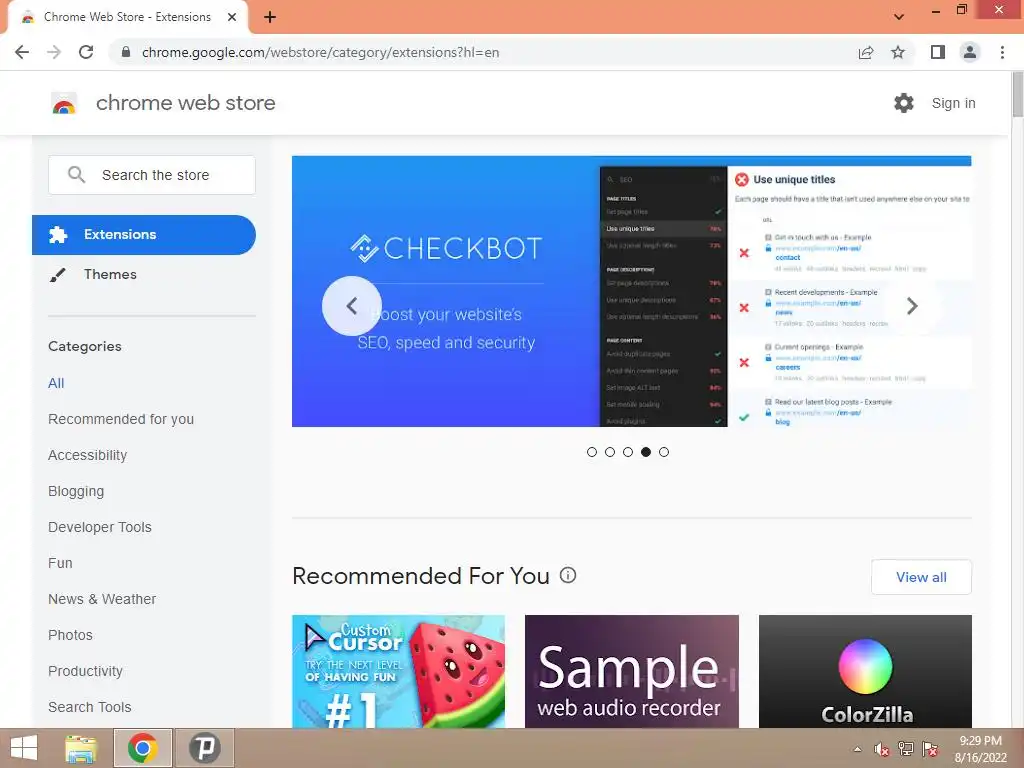The width and height of the screenshot is (1024, 768).
Task: Click the address bar URL
Action: tap(320, 52)
